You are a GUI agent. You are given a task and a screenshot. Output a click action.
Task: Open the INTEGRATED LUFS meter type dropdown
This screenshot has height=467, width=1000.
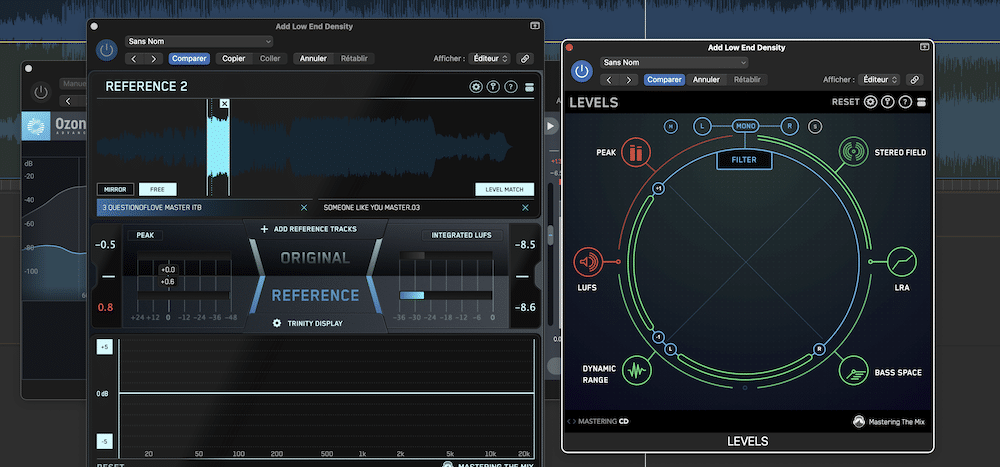462,235
